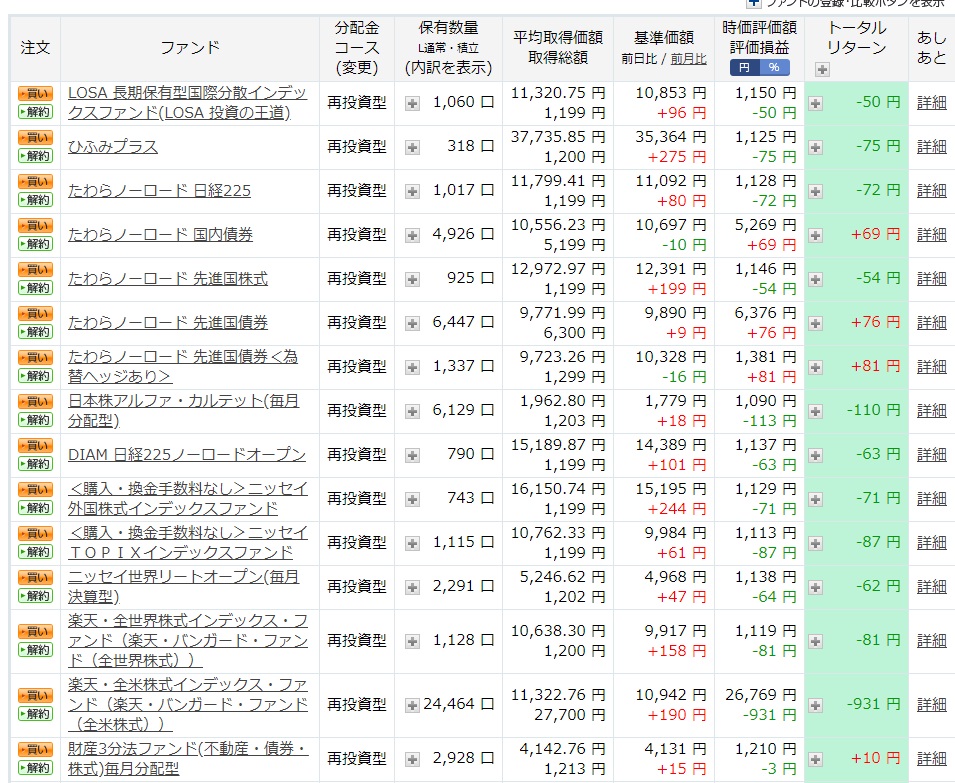Click 解約 button for ひふみプラス
The image size is (955, 783).
pos(35,156)
